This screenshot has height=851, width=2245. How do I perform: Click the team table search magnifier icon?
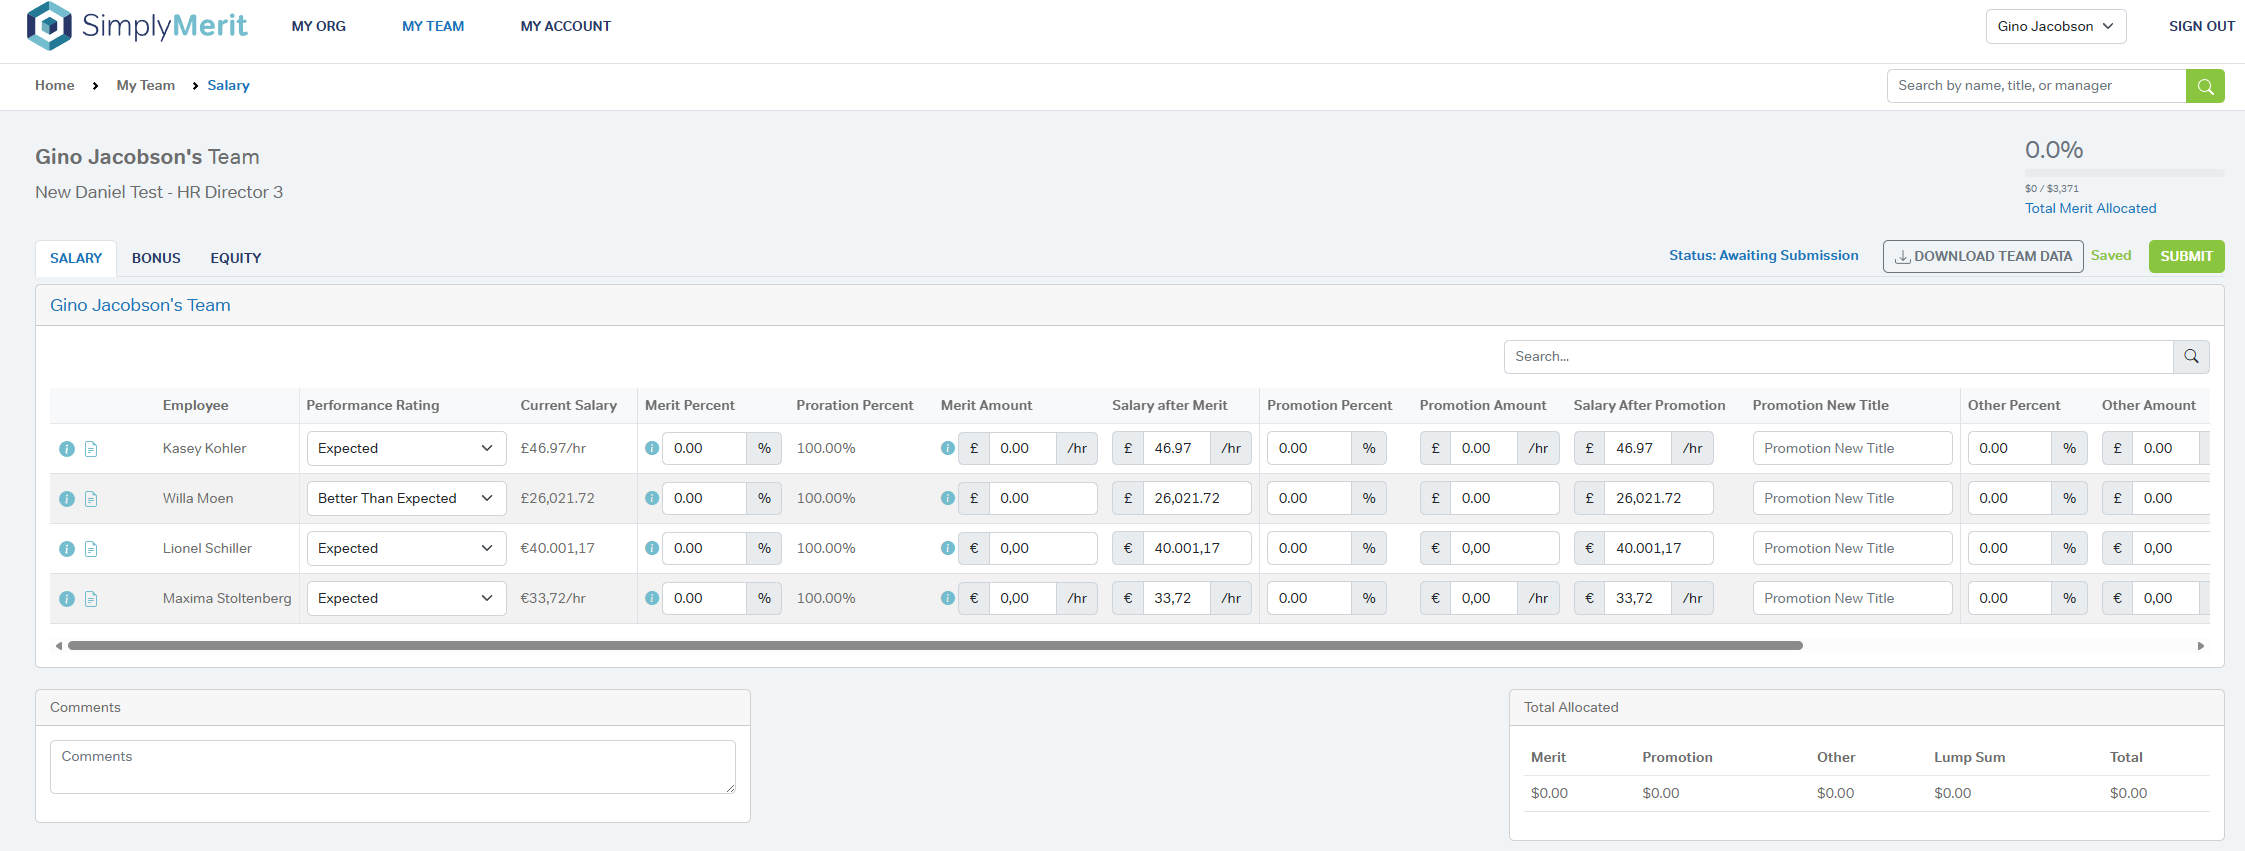pyautogui.click(x=2190, y=357)
